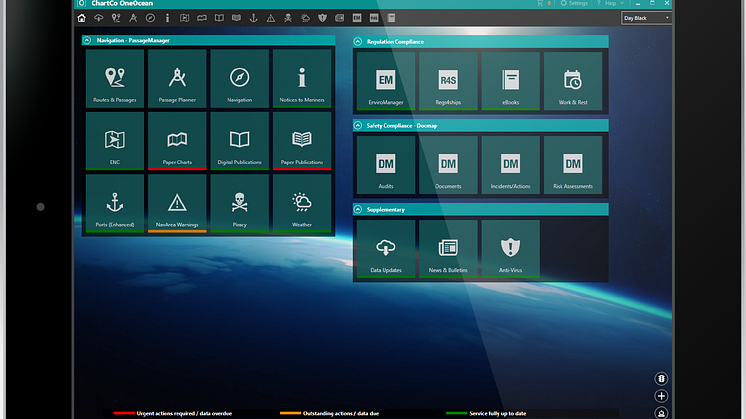Viewport: 746px width, 419px height.
Task: Open the Paper Charts tile
Action: click(x=177, y=141)
